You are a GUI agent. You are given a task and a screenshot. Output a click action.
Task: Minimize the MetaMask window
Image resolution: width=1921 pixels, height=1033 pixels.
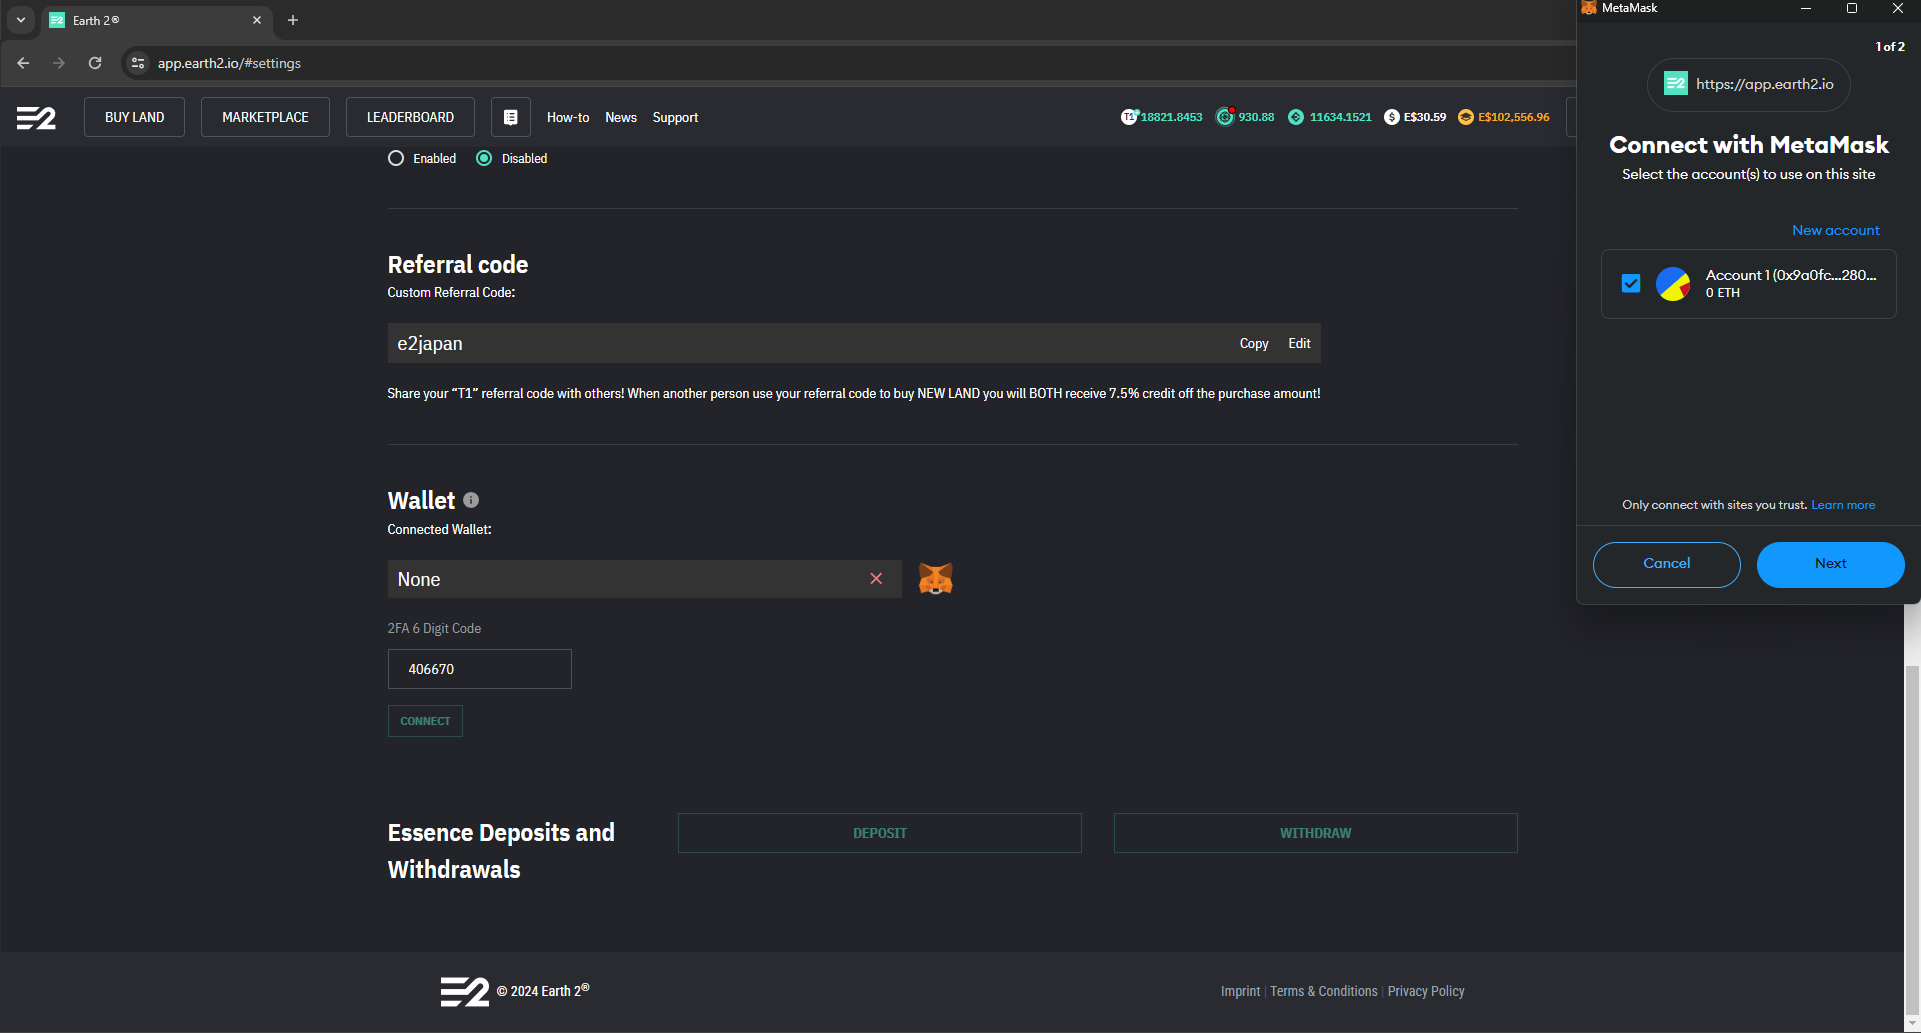(x=1806, y=8)
